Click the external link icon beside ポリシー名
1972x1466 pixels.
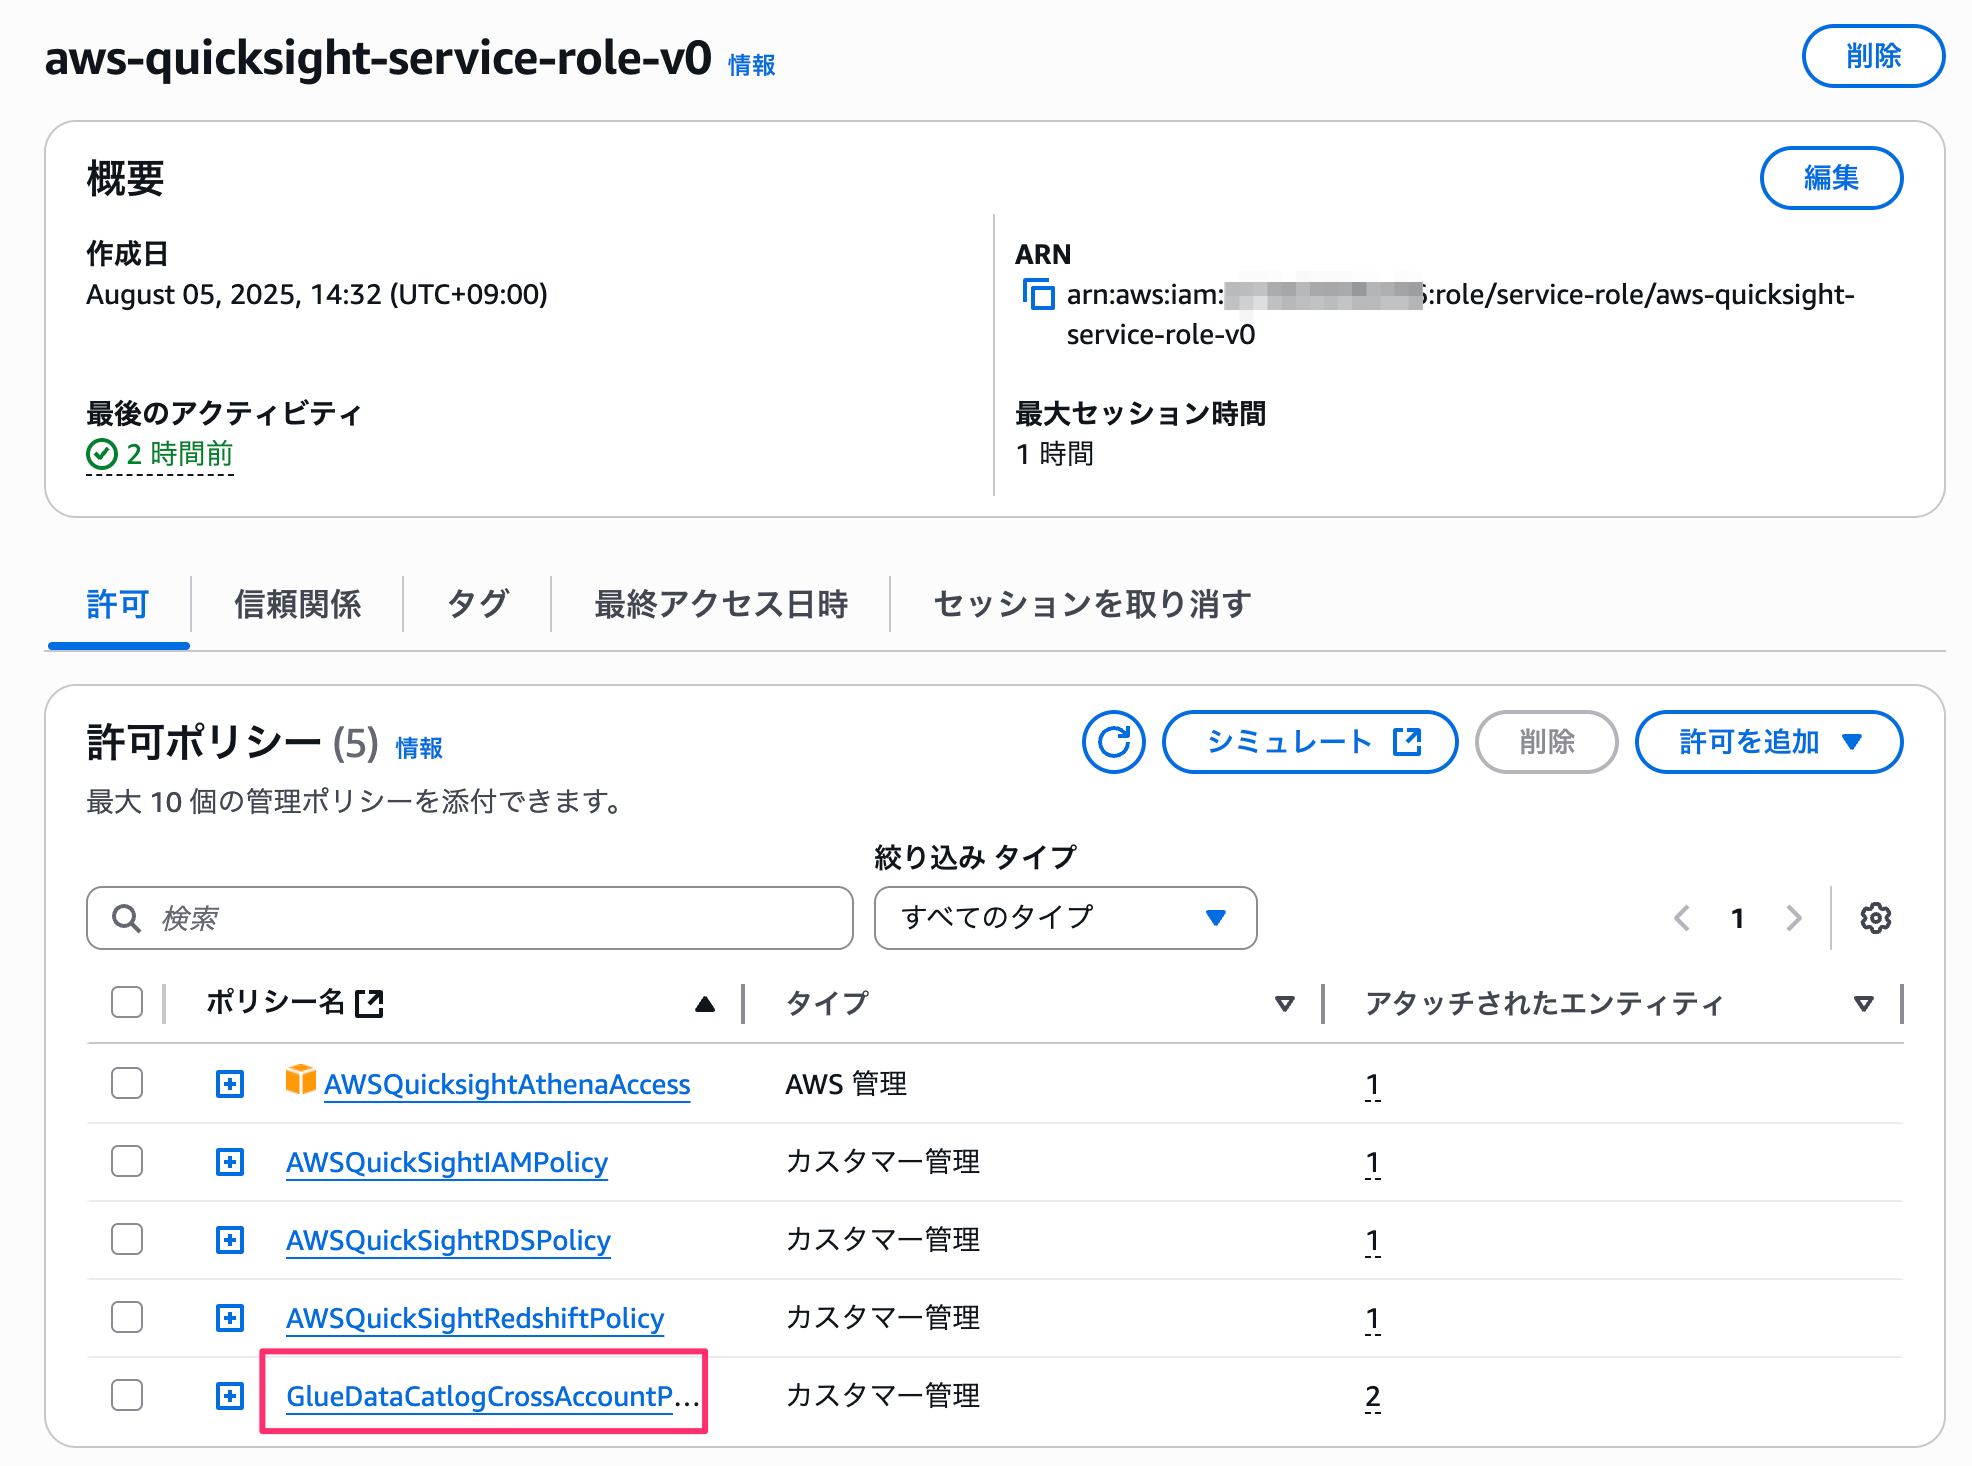tap(370, 1003)
